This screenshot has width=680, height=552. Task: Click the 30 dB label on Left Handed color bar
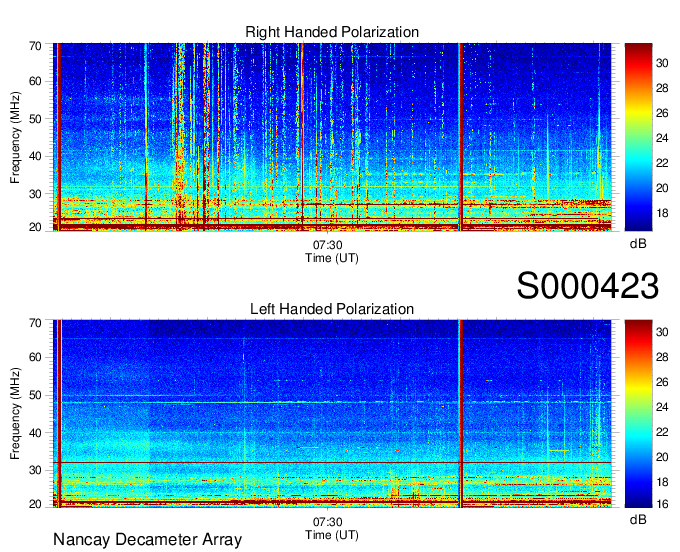[x=662, y=332]
